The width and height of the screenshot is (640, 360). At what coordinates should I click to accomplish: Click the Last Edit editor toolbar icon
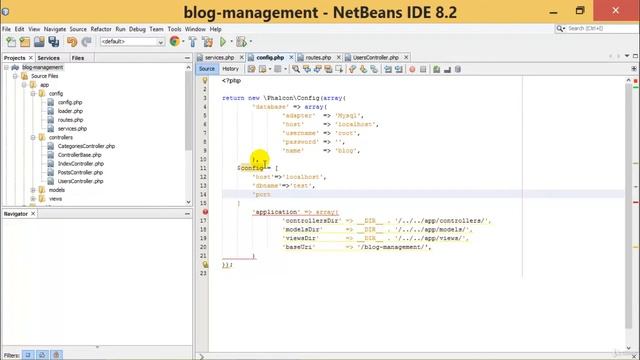(251, 69)
